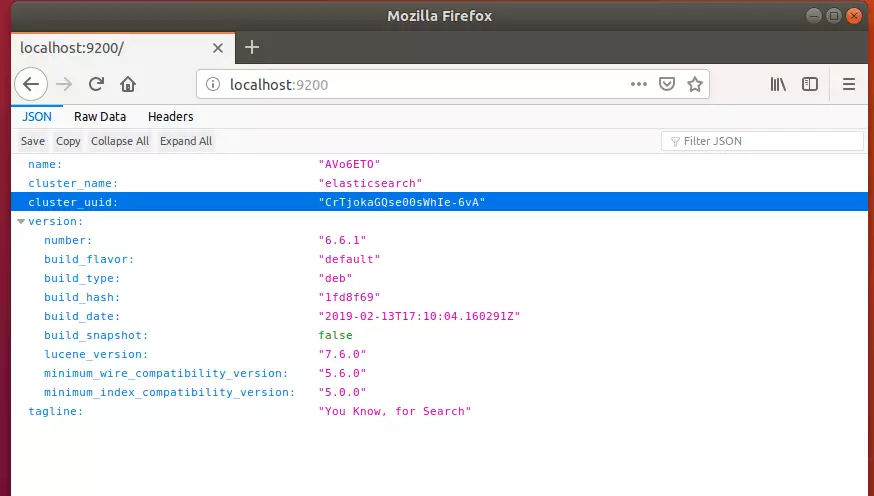Image resolution: width=874 pixels, height=496 pixels.
Task: Reload the current page
Action: point(96,84)
